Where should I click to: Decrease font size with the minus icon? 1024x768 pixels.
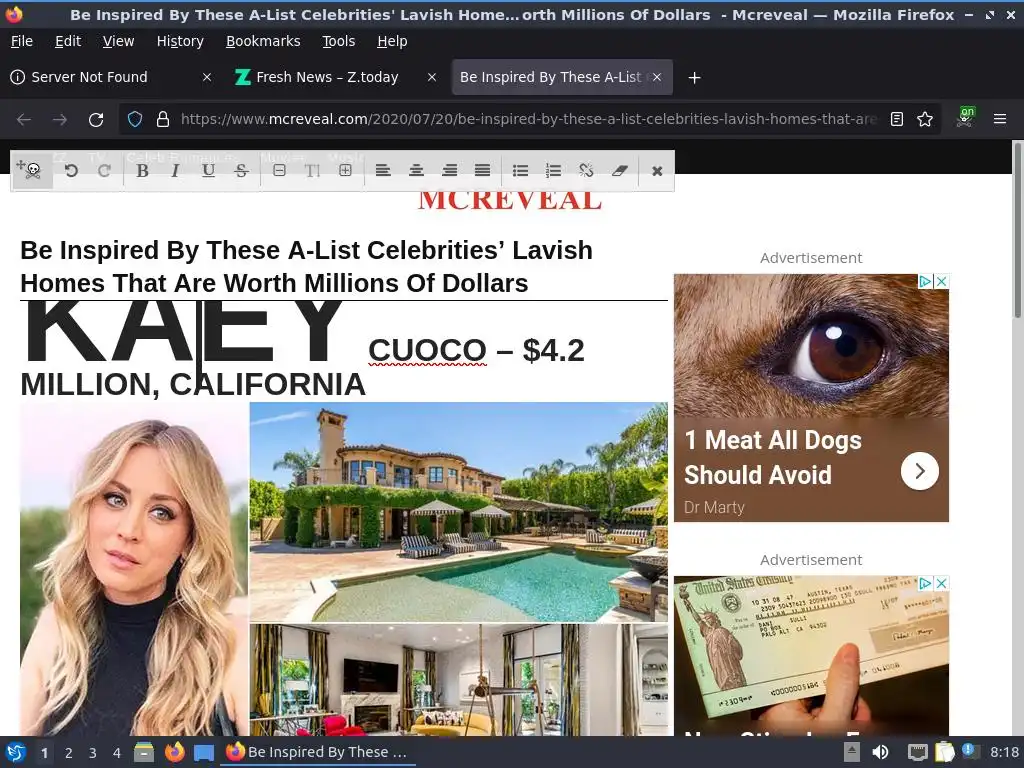point(279,170)
